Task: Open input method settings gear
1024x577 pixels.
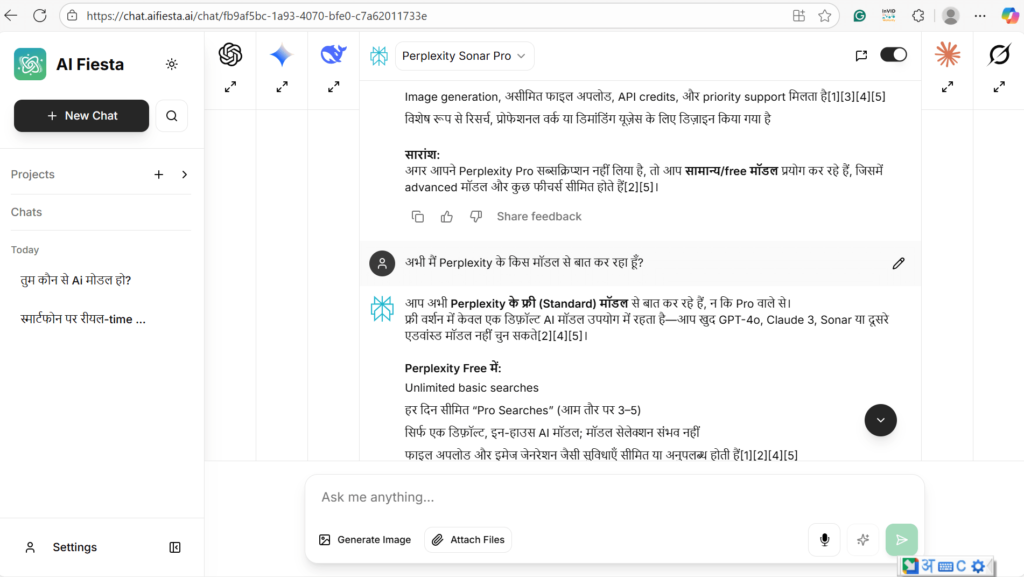Action: tap(978, 566)
